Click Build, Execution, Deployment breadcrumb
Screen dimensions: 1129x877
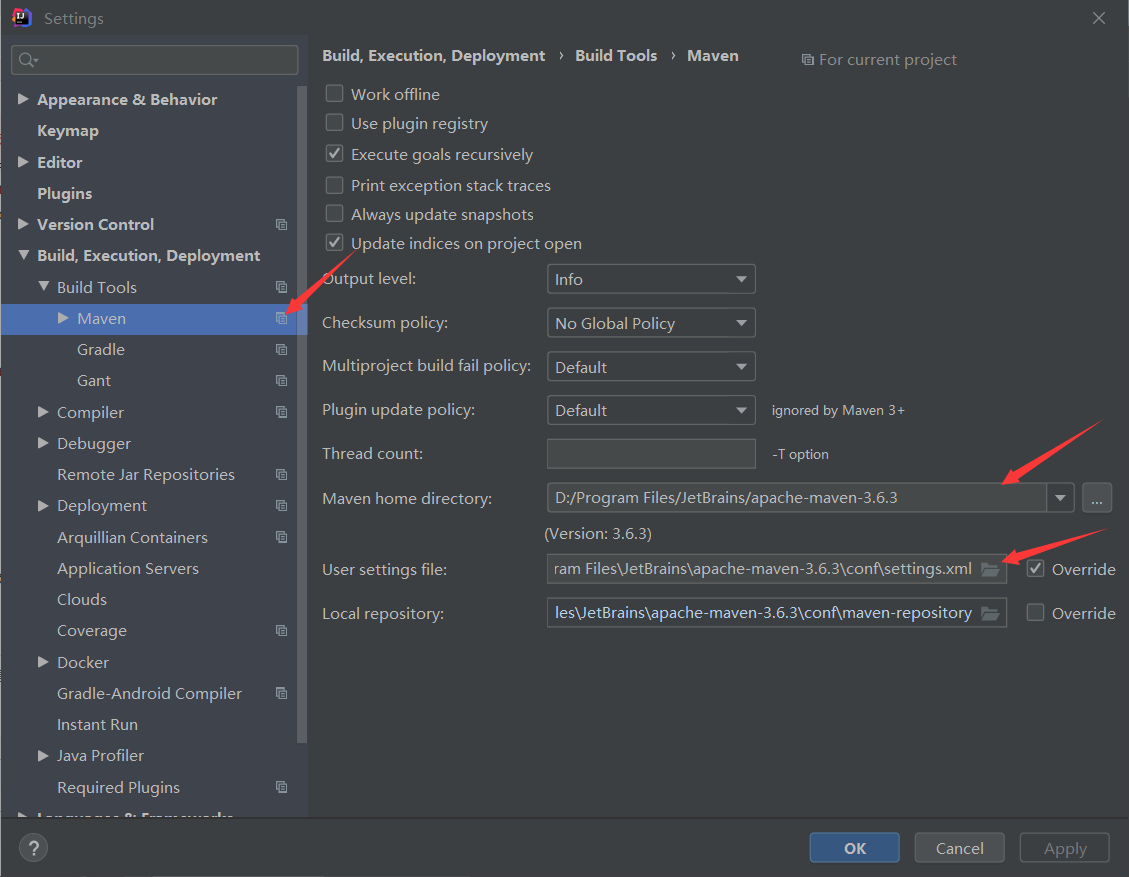(433, 55)
